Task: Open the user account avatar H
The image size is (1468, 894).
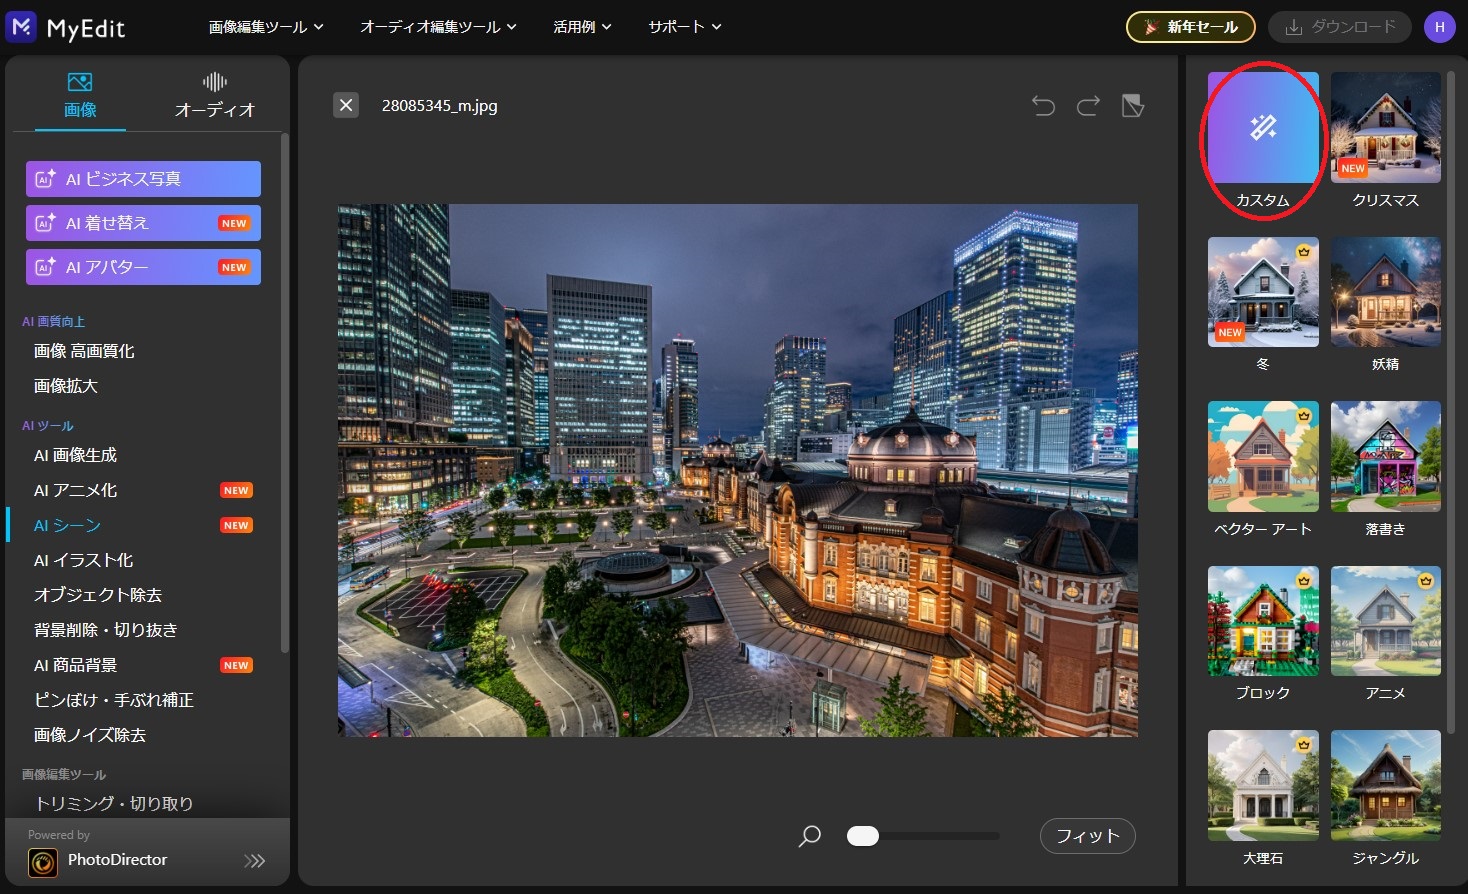Action: coord(1439,27)
